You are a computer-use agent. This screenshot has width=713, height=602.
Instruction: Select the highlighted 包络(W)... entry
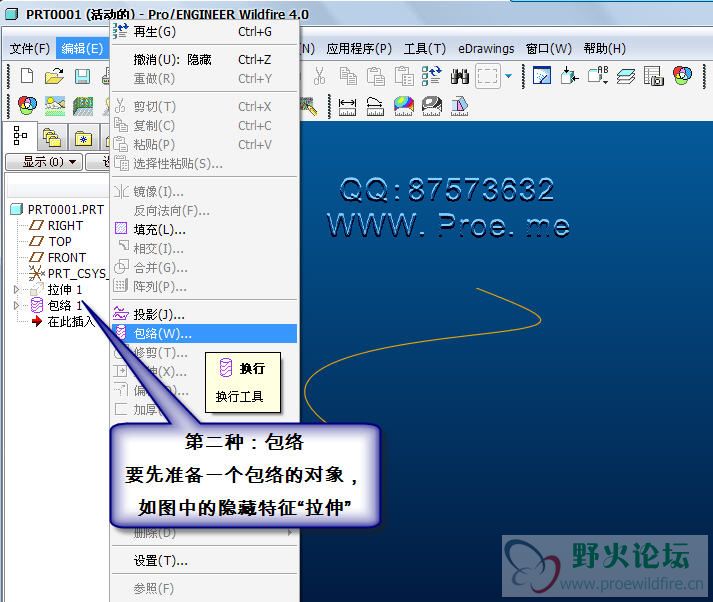pyautogui.click(x=204, y=333)
